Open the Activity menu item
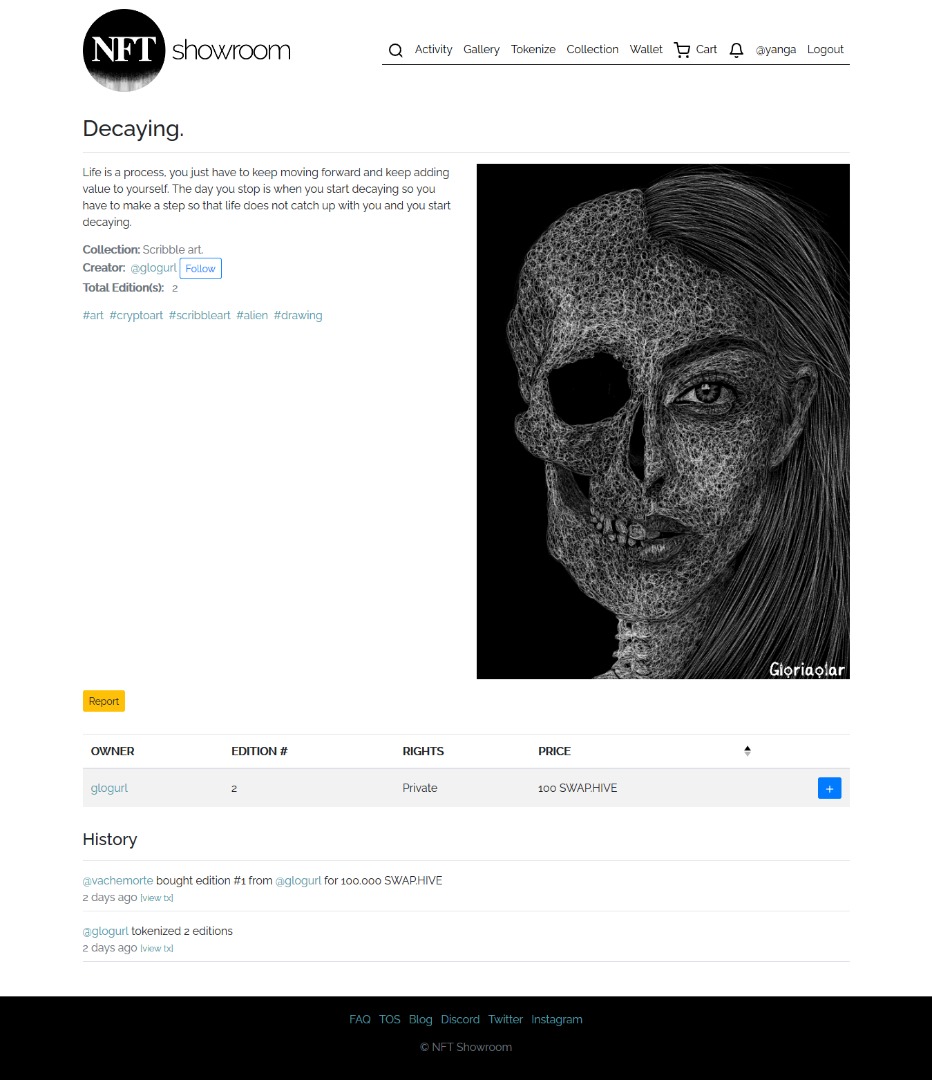 [433, 50]
